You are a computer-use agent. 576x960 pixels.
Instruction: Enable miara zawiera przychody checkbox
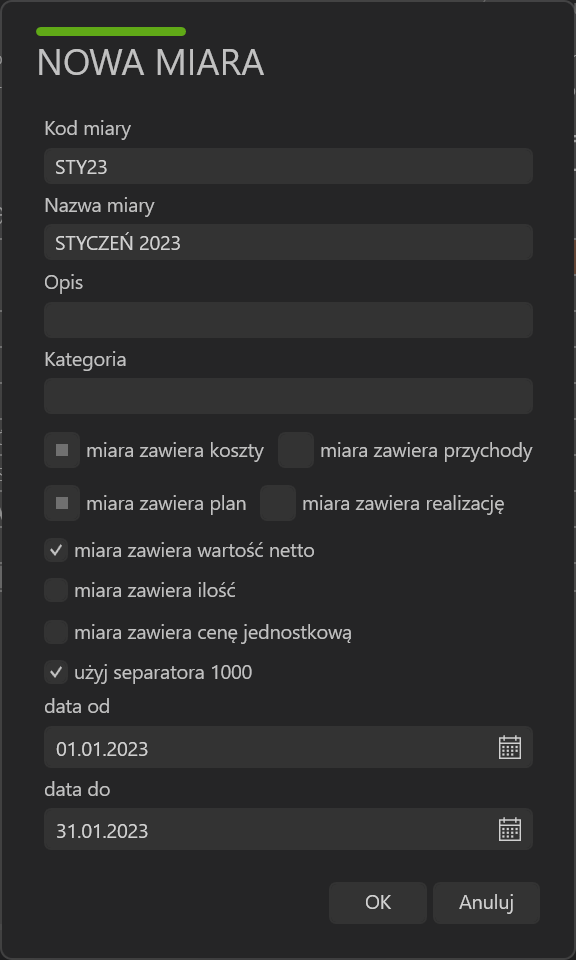[296, 451]
